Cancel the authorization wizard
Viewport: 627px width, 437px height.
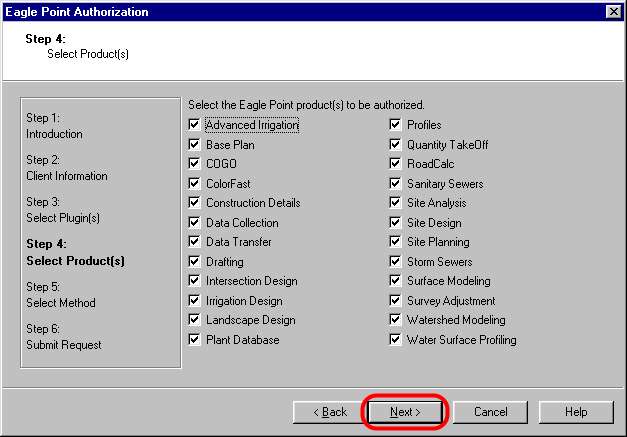490,412
